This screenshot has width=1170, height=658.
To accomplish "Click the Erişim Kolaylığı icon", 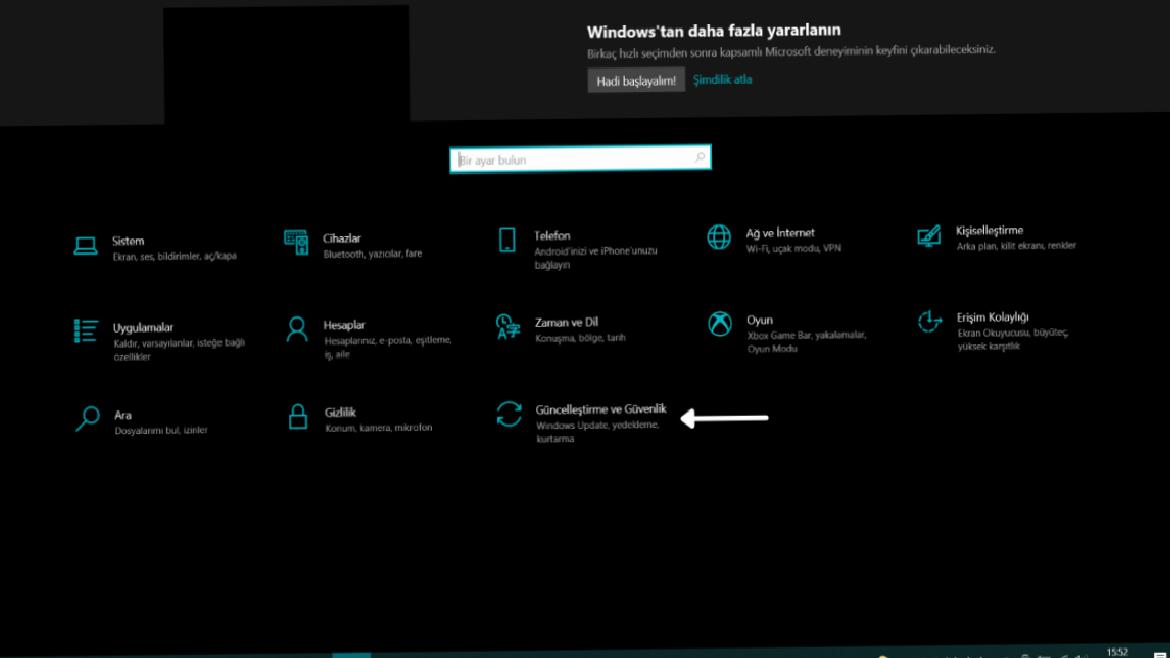I will click(930, 322).
